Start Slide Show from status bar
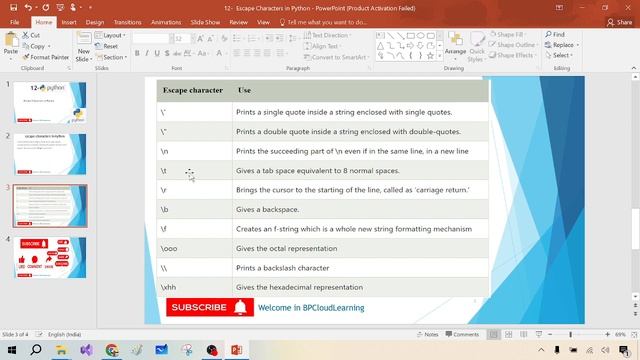 [539, 334]
